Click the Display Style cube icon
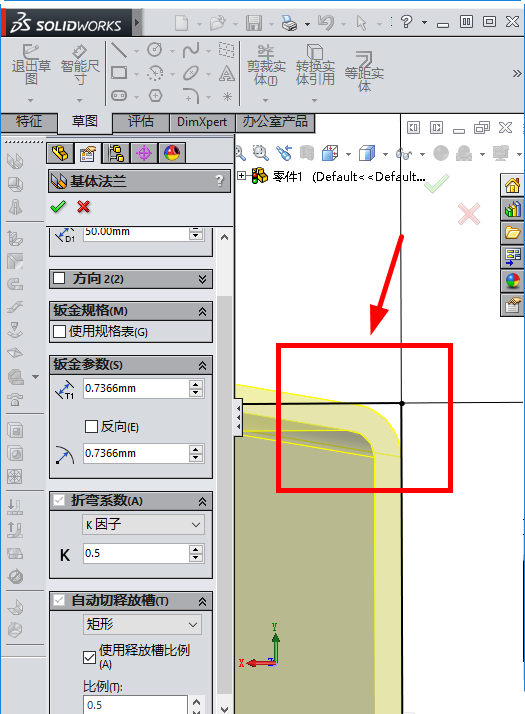The height and width of the screenshot is (714, 525). pyautogui.click(x=367, y=153)
